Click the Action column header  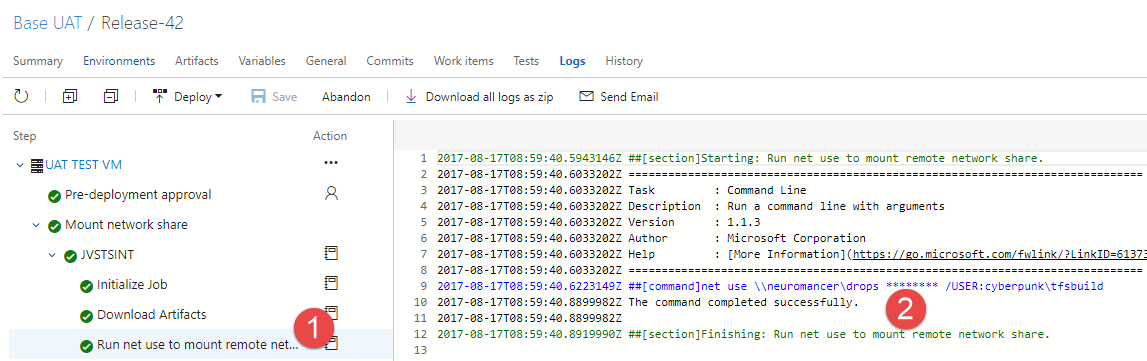tap(329, 136)
